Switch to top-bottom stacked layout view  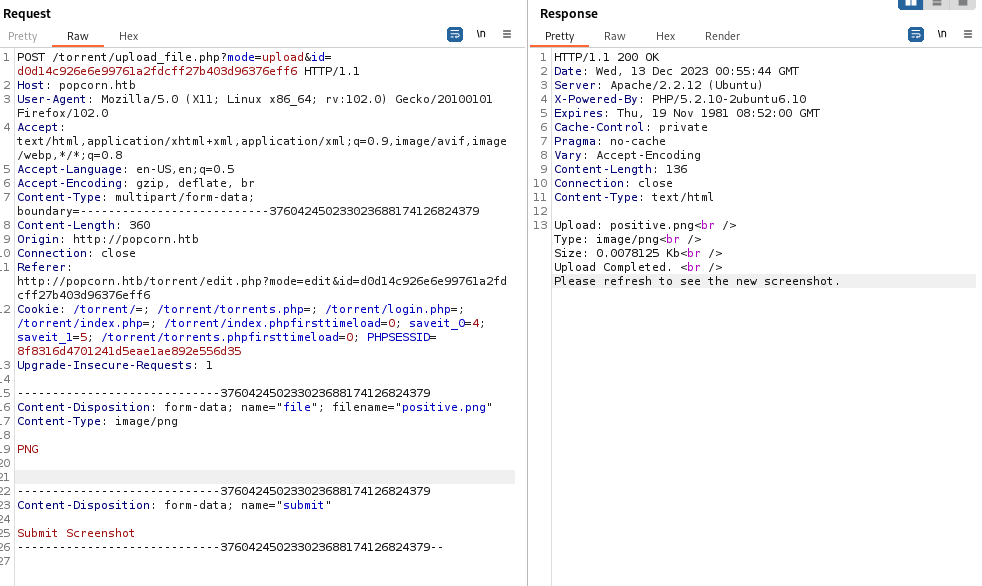[937, 3]
